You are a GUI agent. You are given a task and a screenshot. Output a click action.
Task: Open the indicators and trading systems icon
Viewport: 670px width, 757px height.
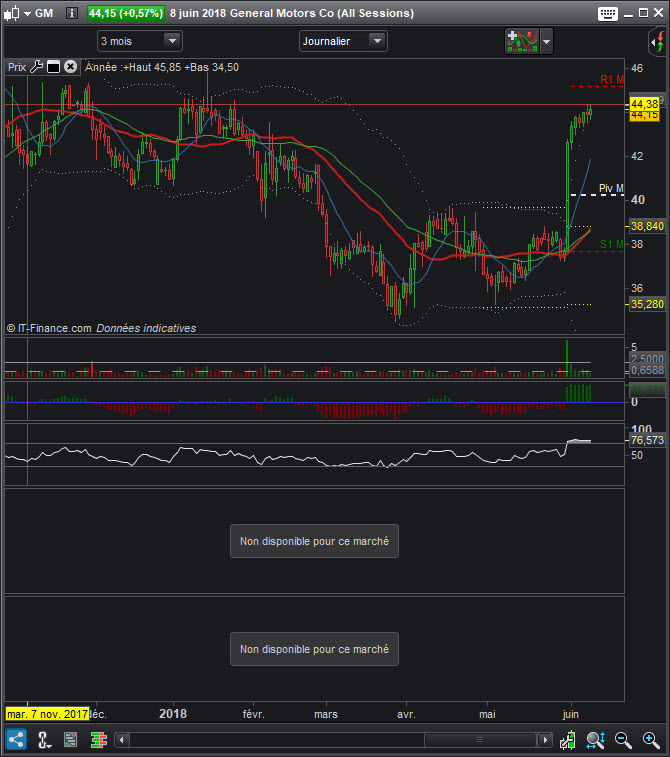[522, 41]
